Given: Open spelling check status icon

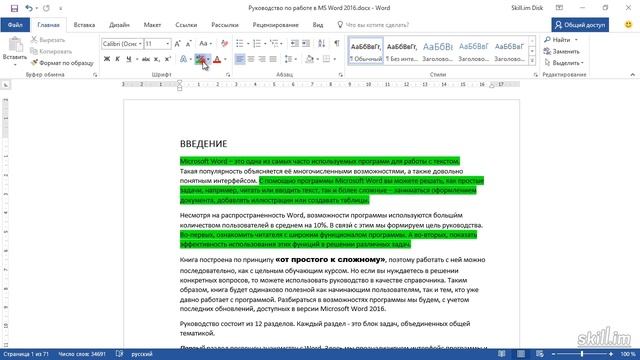Looking at the screenshot, I should point(120,354).
